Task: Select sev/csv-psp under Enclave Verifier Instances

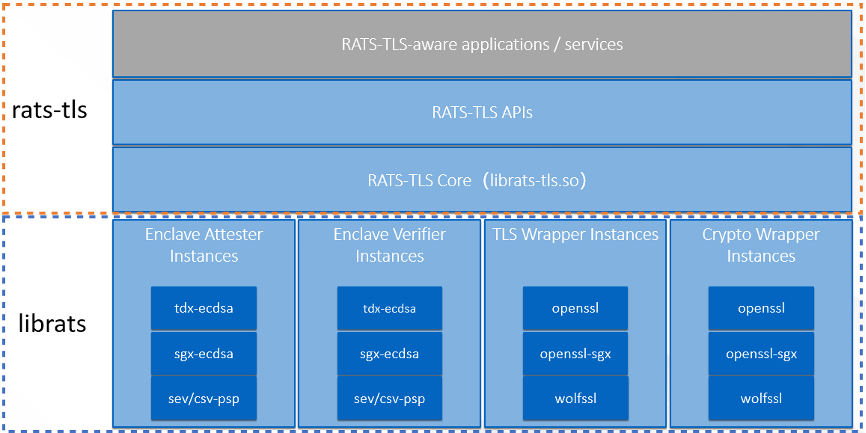Action: coord(390,398)
